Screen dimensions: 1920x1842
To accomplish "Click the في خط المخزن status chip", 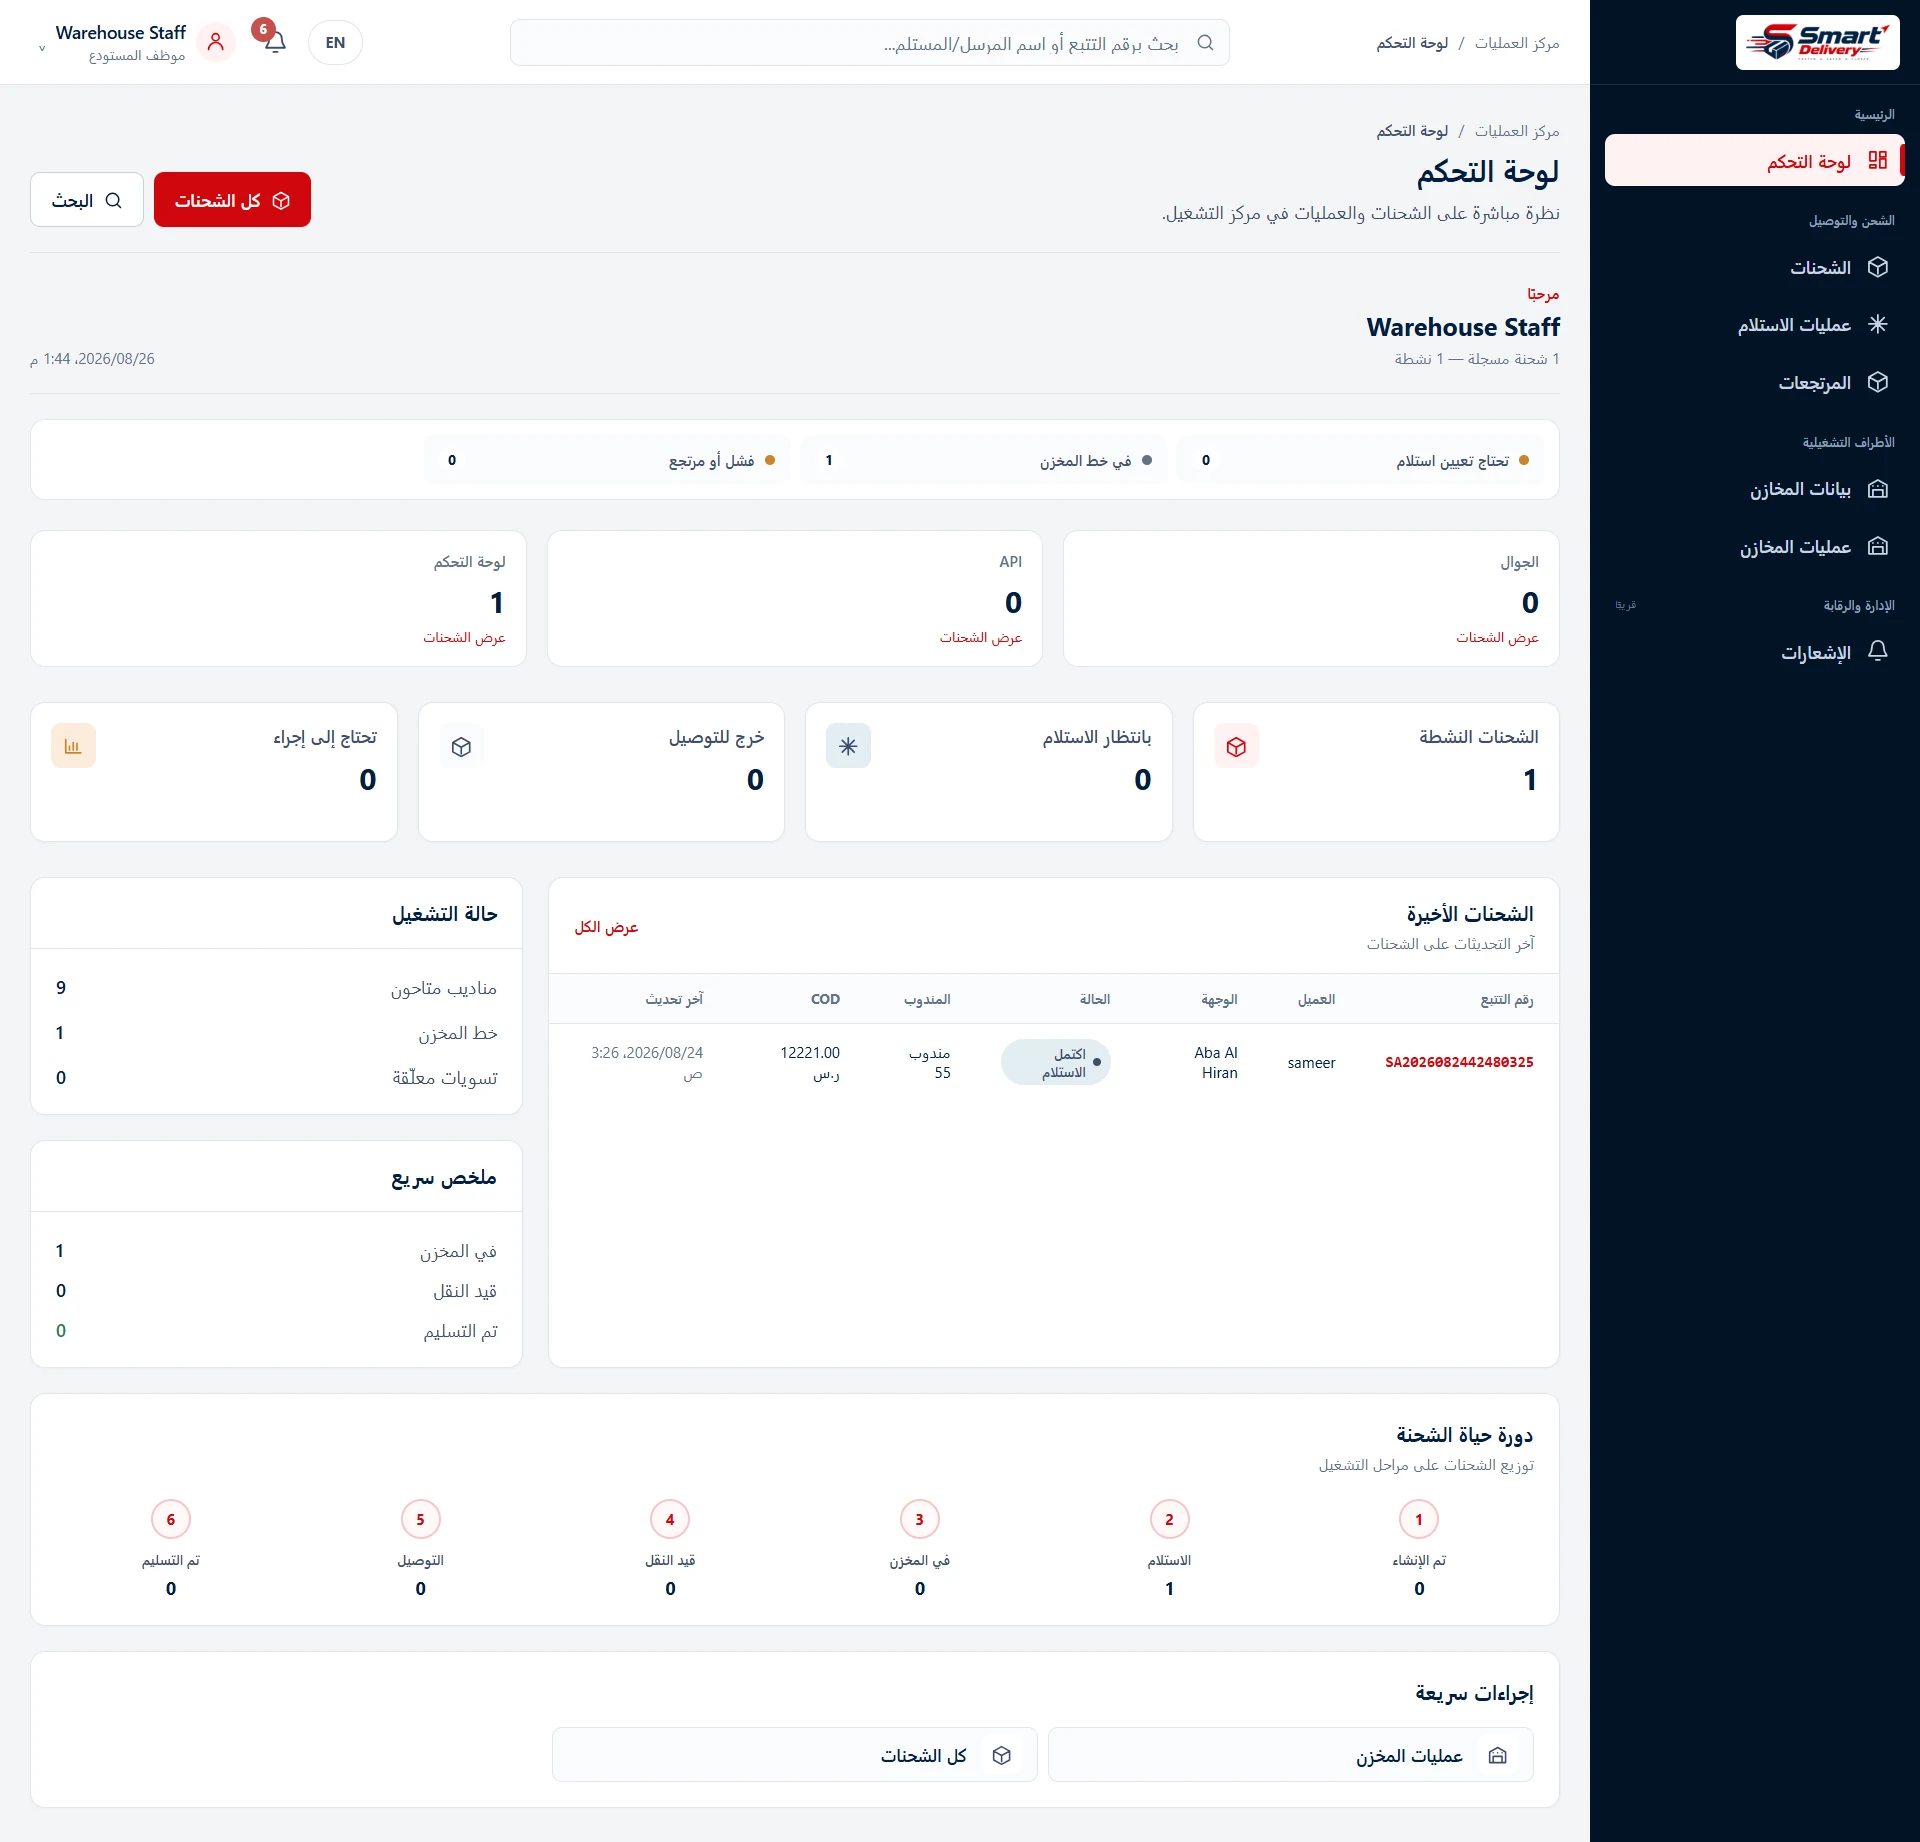I will tap(984, 460).
